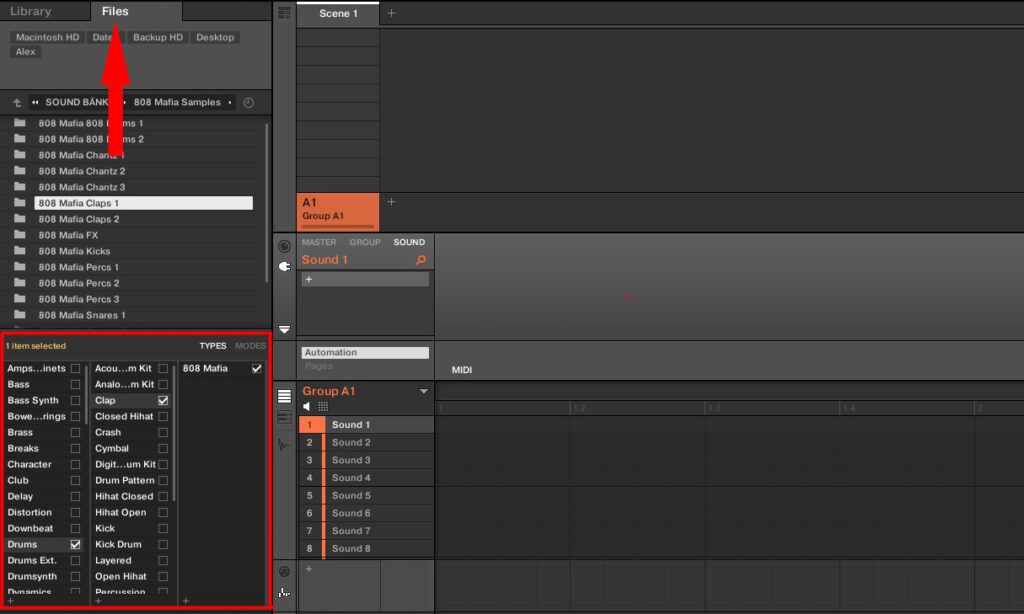Click SOUND BANK breadcrumb path
The width and height of the screenshot is (1024, 614).
coord(76,102)
